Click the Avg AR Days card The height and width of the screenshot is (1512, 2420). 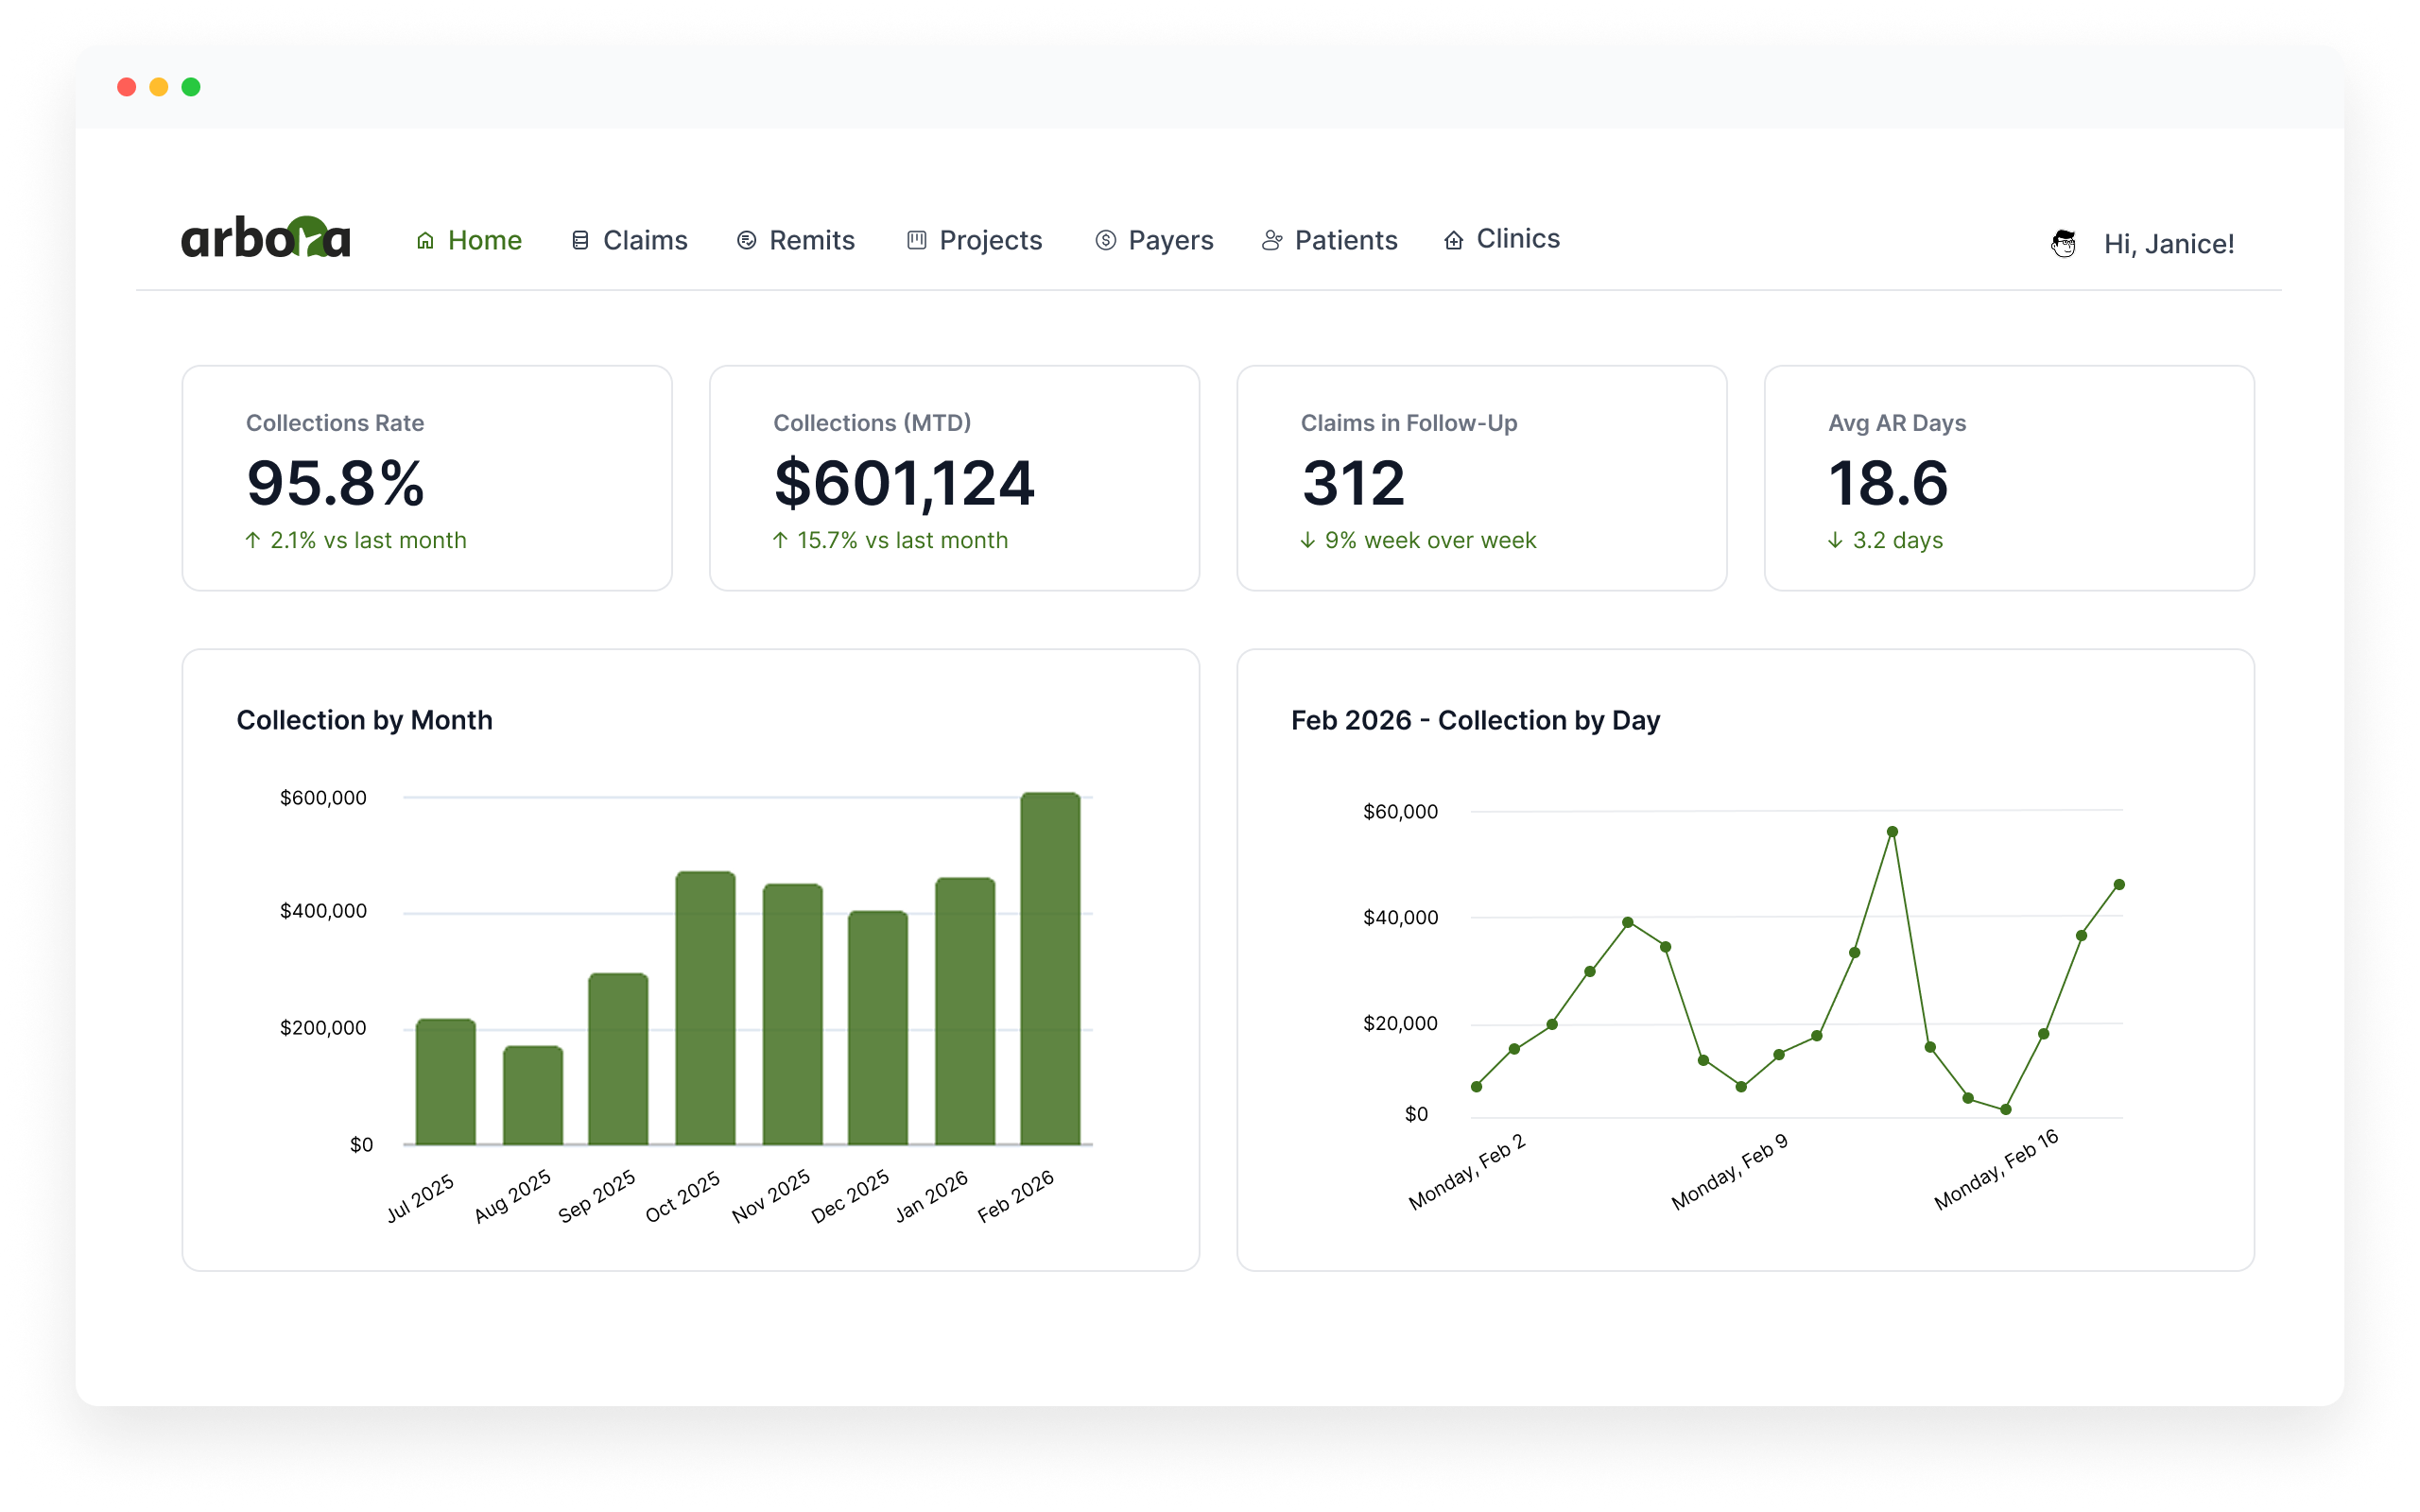click(x=2008, y=478)
